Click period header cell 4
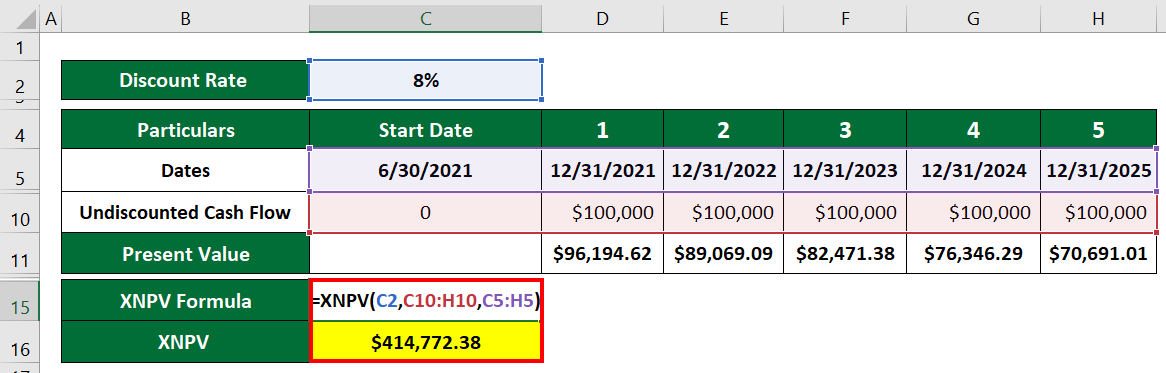 (973, 130)
